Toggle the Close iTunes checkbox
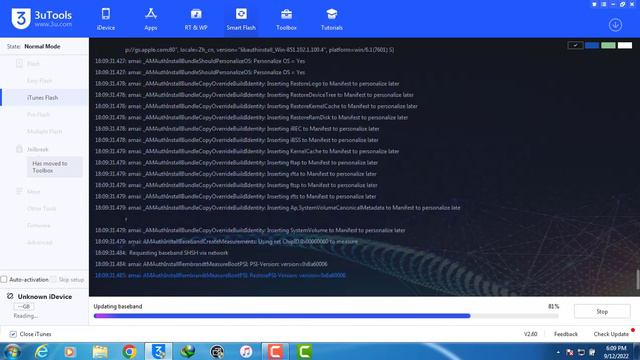Screen dimensions: 640x360 coord(13,334)
